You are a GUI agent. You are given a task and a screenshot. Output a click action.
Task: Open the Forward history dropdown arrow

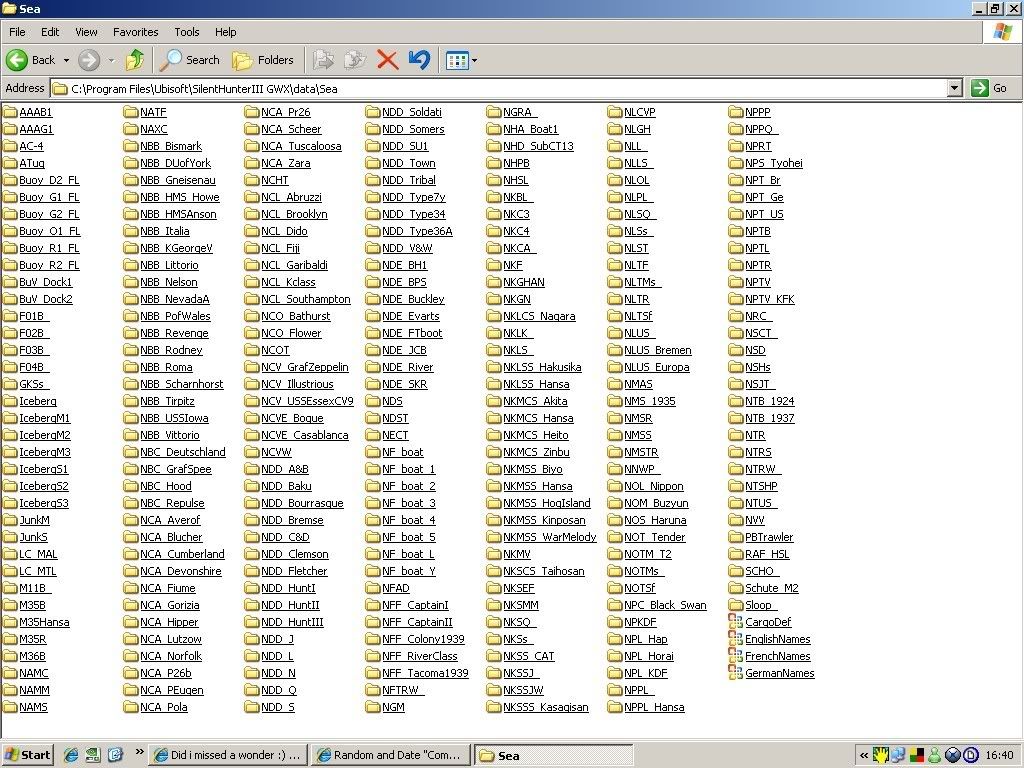111,61
